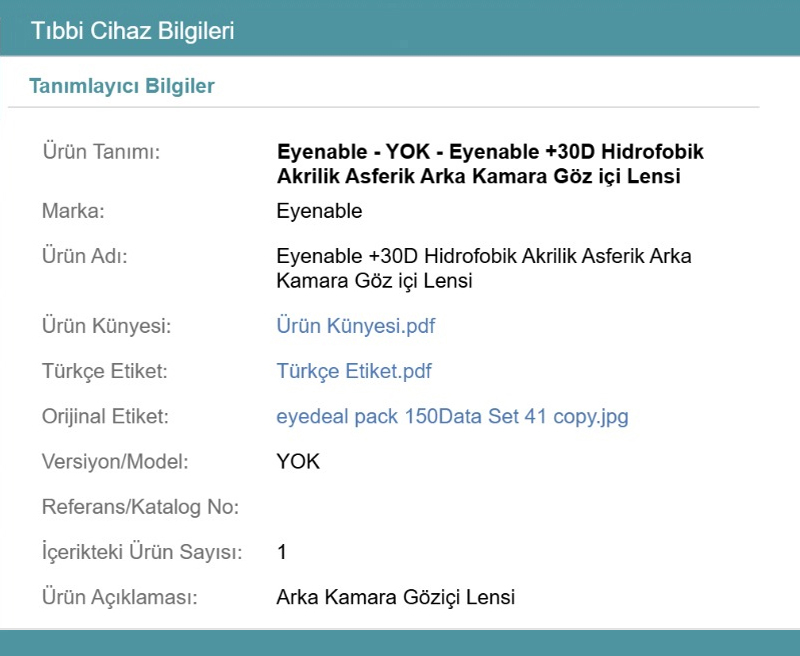Open eyedeal pack 150Data Set 41 copy.jpg
This screenshot has height=656, width=800.
[452, 416]
